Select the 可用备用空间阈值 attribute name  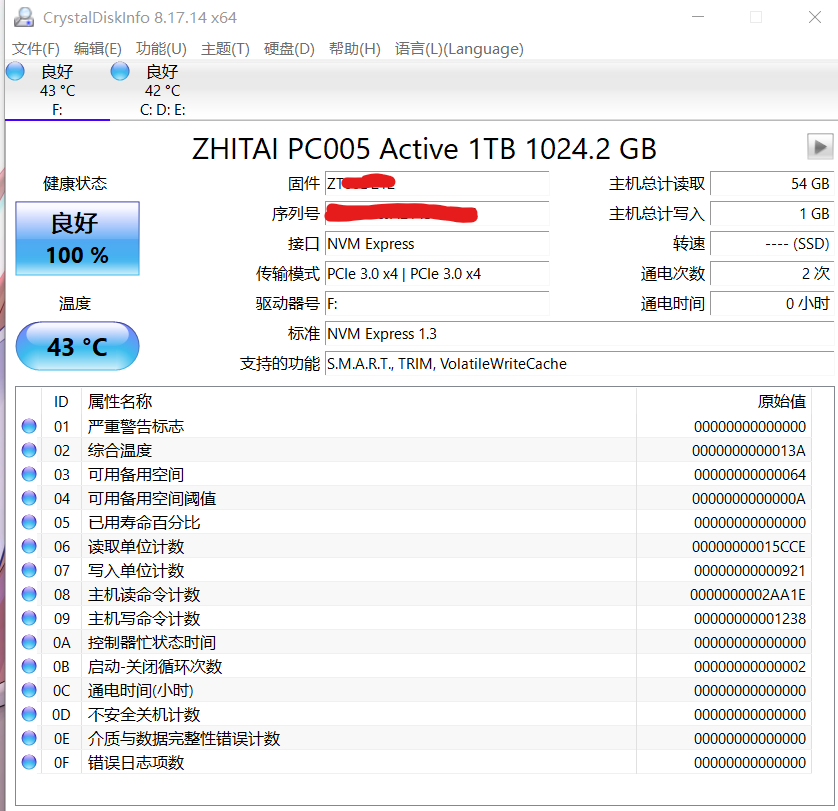pyautogui.click(x=152, y=498)
